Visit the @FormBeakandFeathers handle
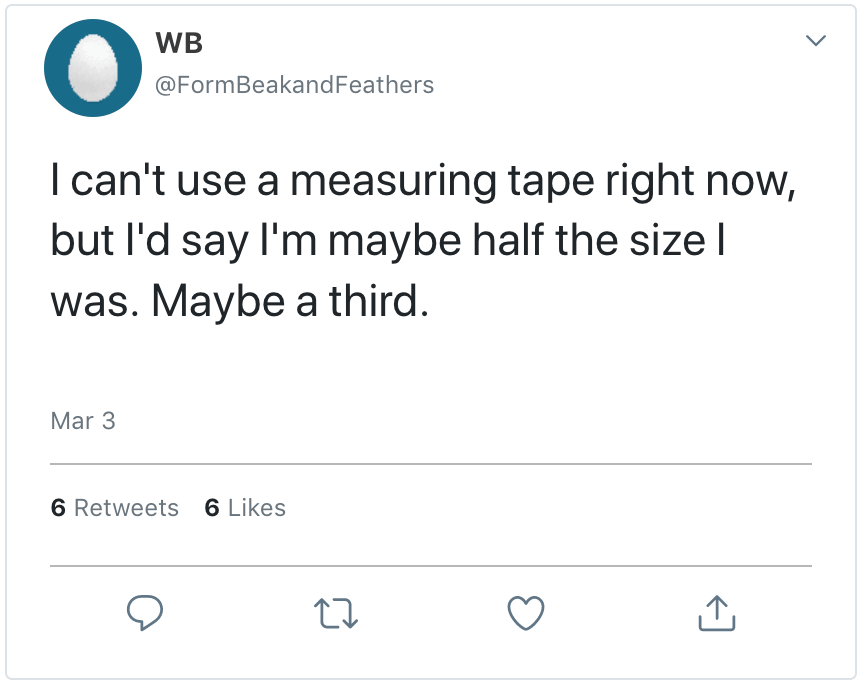Image resolution: width=864 pixels, height=688 pixels. pyautogui.click(x=294, y=85)
